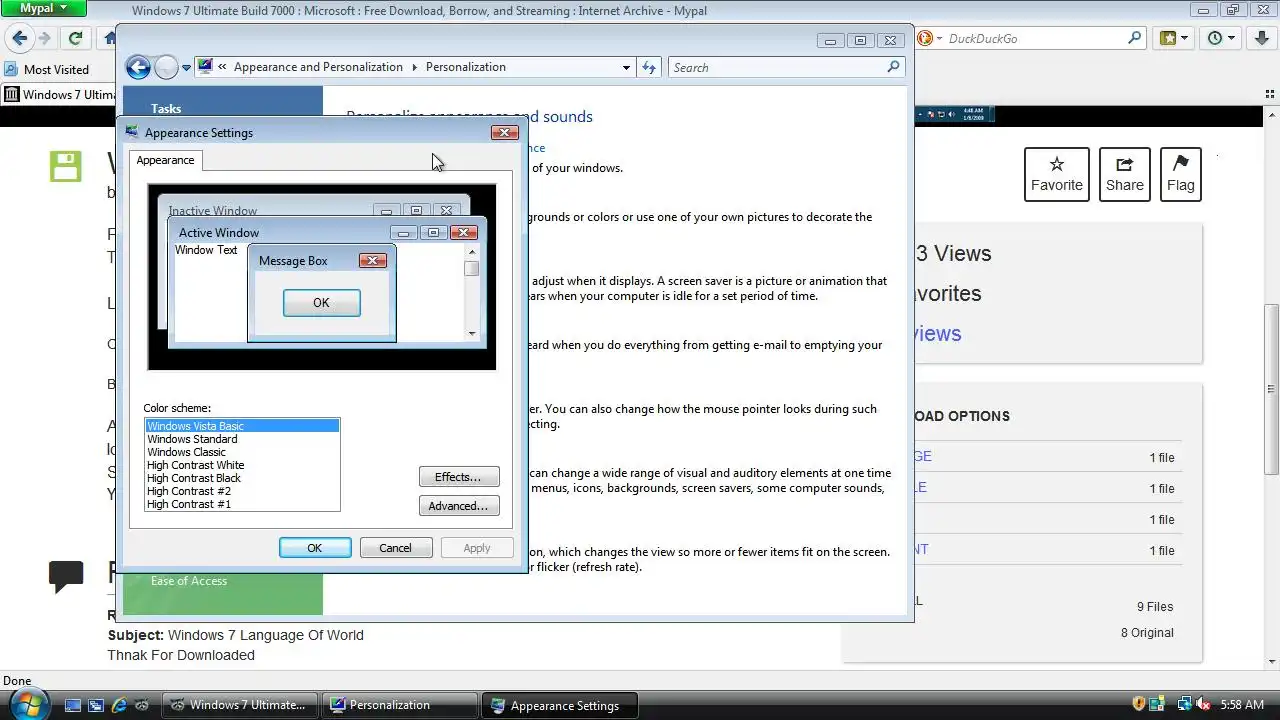Open the Mypal application menu button
Viewport: 1280px width, 720px height.
point(43,9)
